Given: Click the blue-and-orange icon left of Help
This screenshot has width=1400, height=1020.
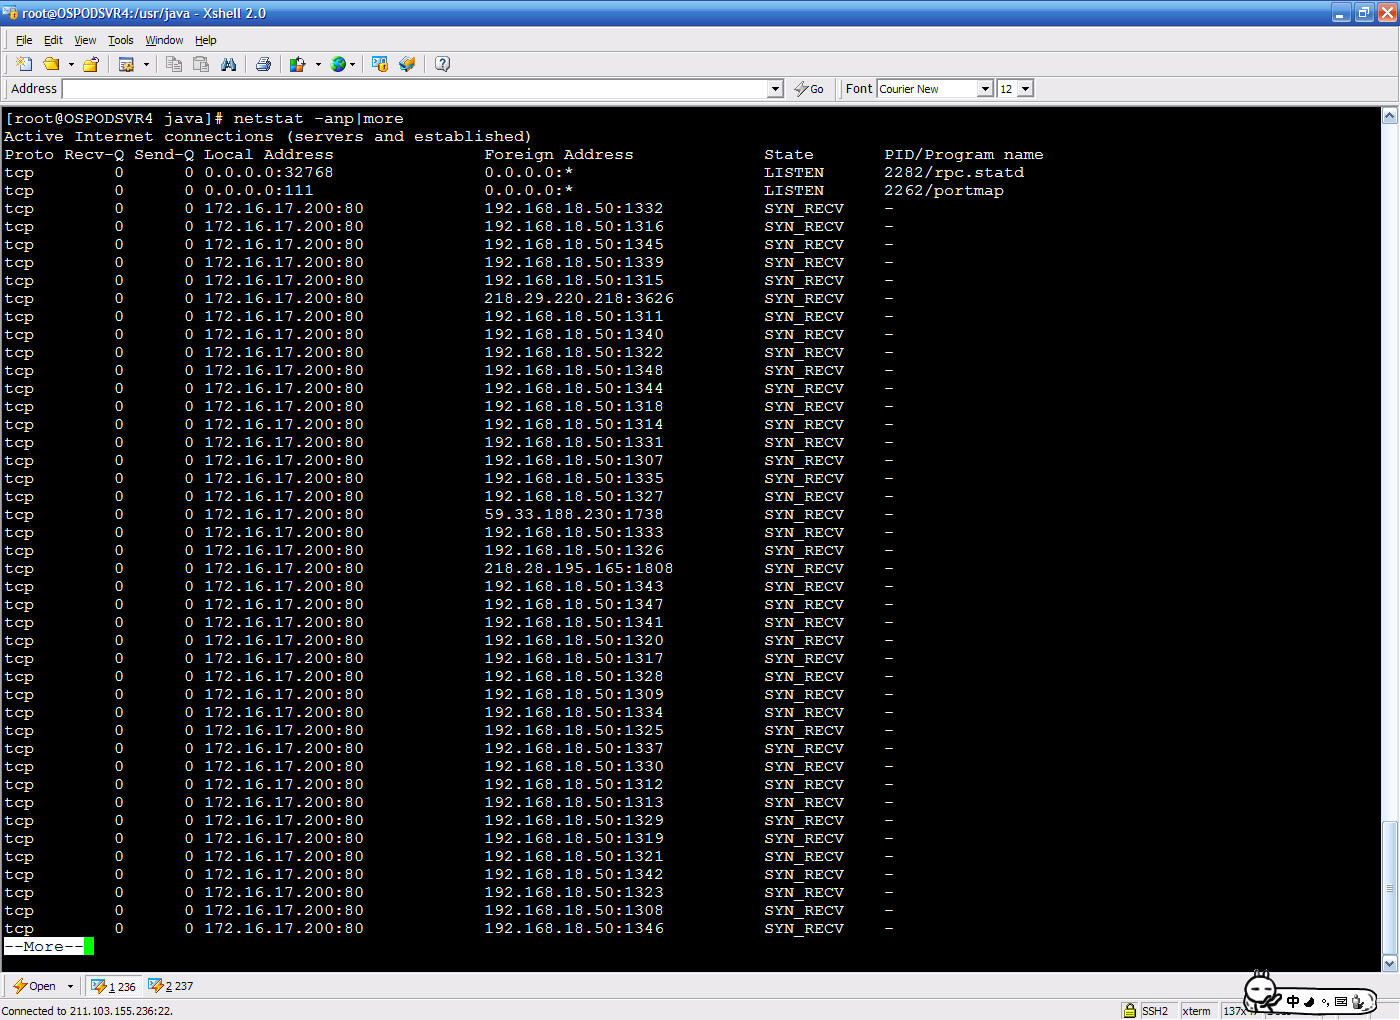Looking at the screenshot, I should click(x=407, y=64).
